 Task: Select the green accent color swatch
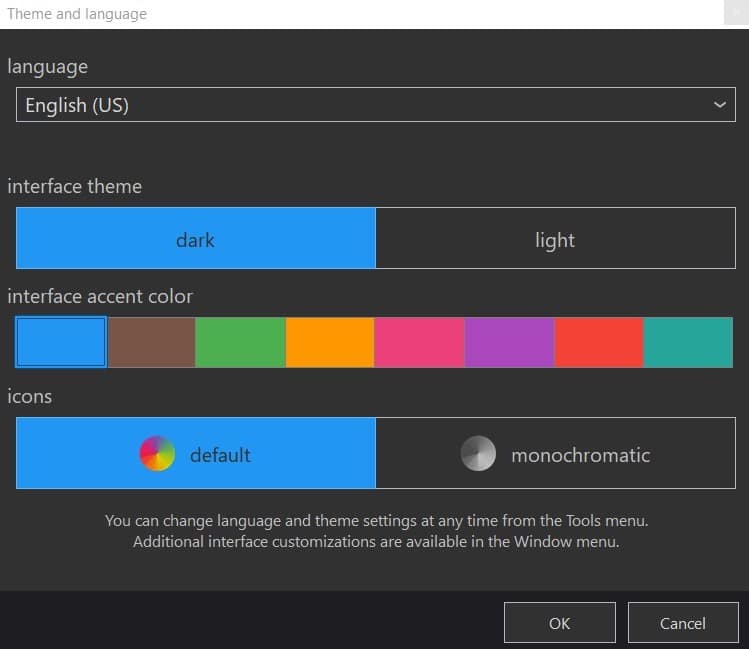240,342
